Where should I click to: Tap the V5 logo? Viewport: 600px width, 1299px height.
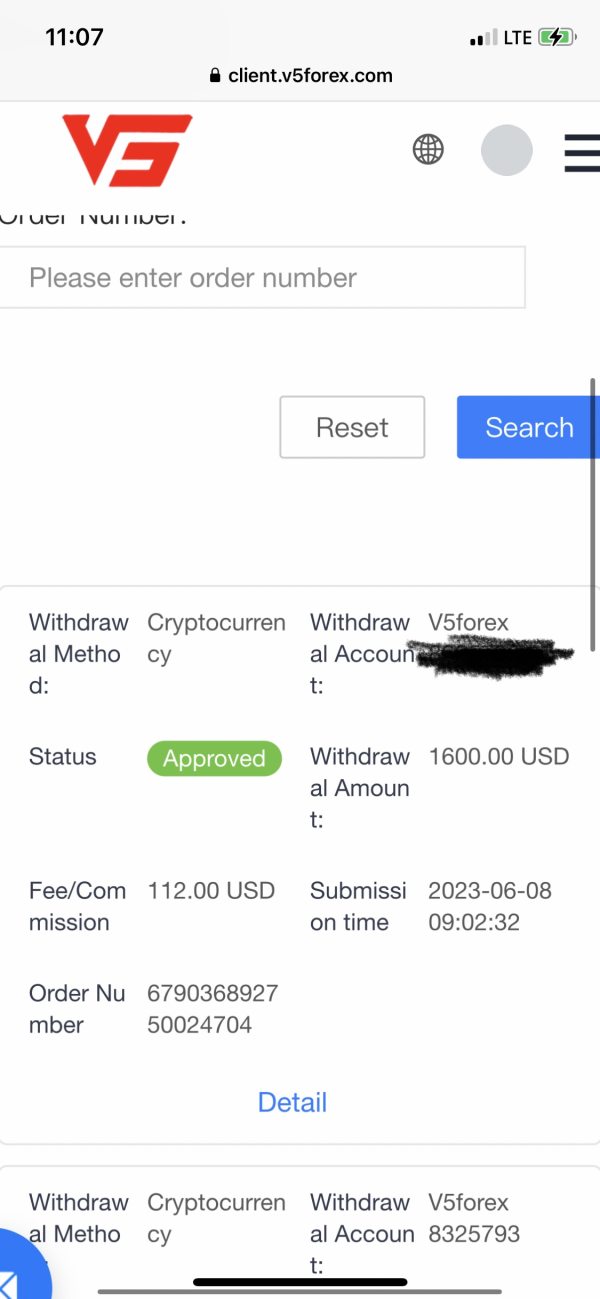127,150
